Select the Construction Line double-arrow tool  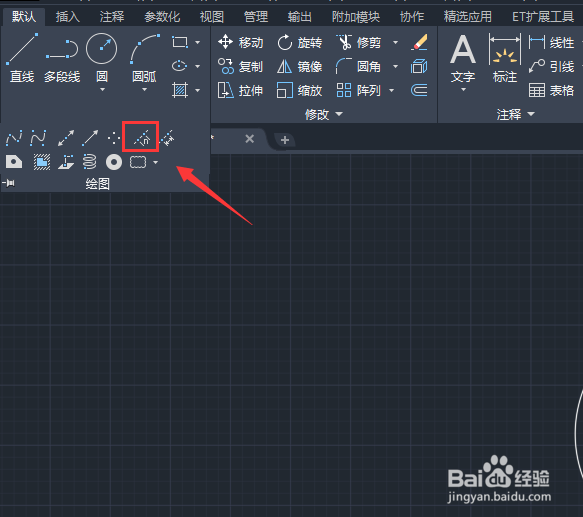click(x=65, y=138)
